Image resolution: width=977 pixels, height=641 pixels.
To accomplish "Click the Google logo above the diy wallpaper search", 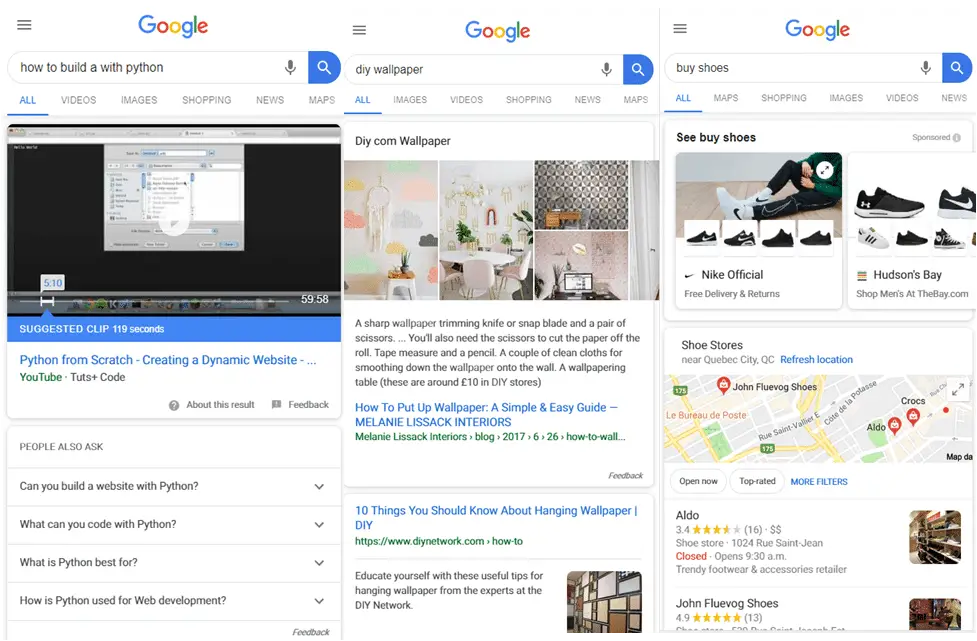I will tap(498, 31).
